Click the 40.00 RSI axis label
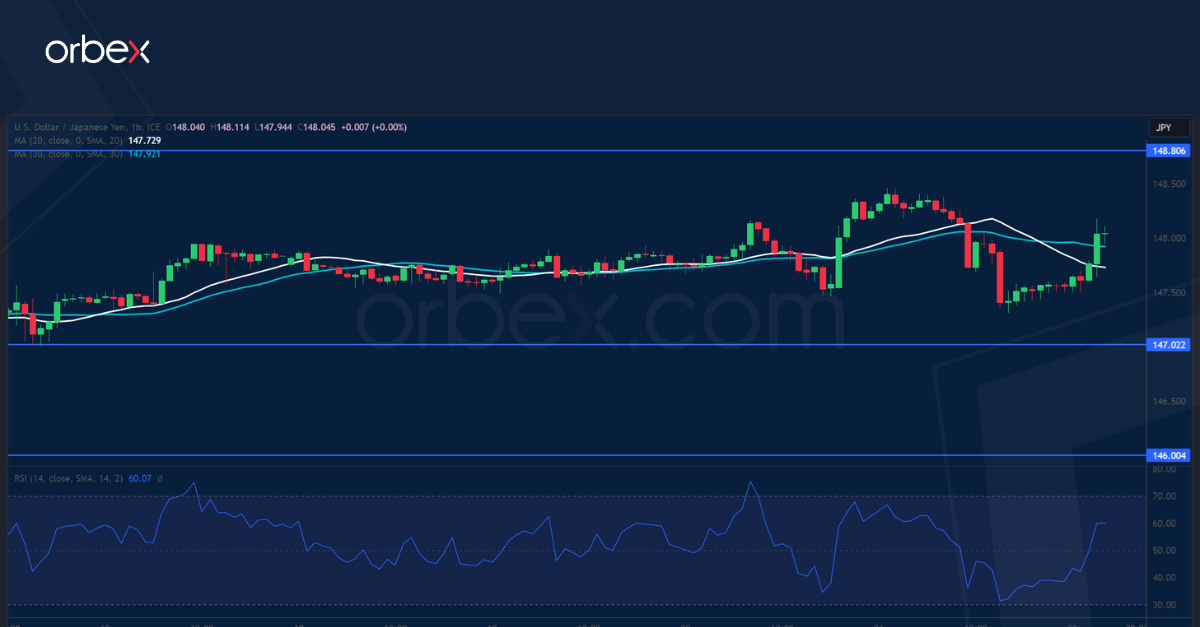 tap(1163, 578)
